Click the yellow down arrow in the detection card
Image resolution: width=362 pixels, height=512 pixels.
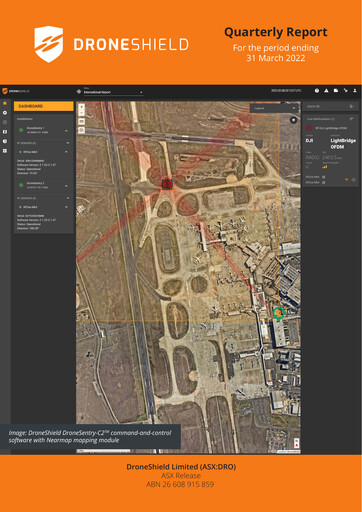346,180
